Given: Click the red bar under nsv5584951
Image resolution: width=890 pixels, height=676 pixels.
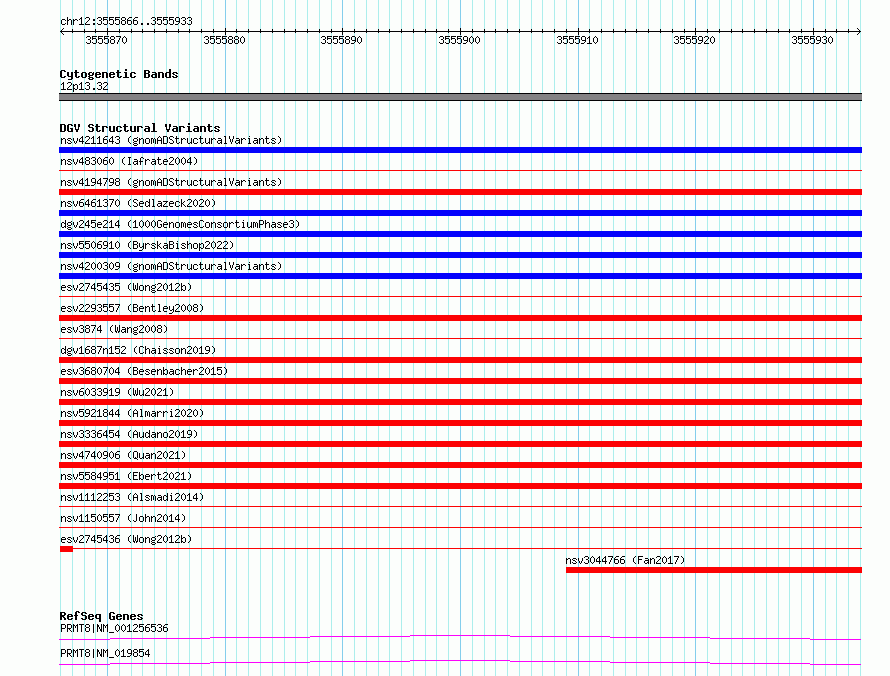Looking at the screenshot, I should 460,486.
